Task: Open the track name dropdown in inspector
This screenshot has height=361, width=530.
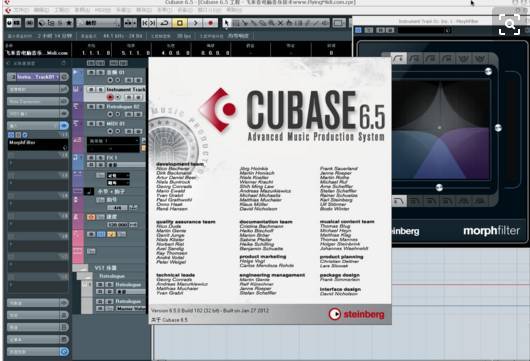Action: click(37, 77)
